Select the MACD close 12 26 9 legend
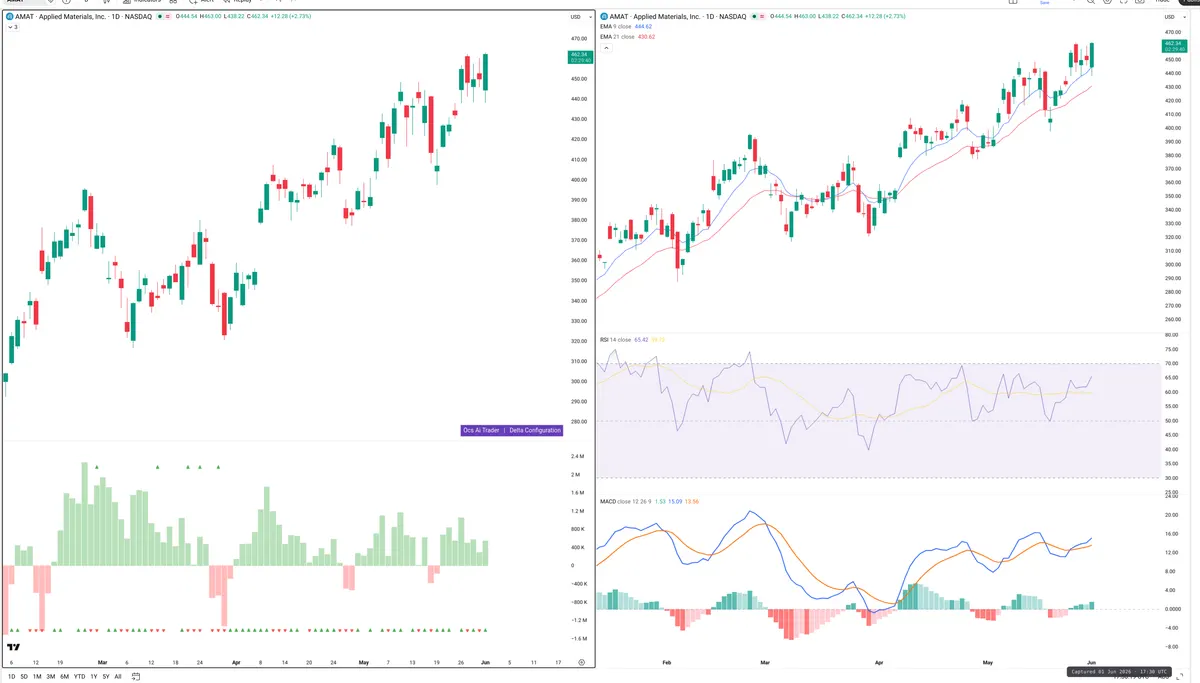 (626, 501)
